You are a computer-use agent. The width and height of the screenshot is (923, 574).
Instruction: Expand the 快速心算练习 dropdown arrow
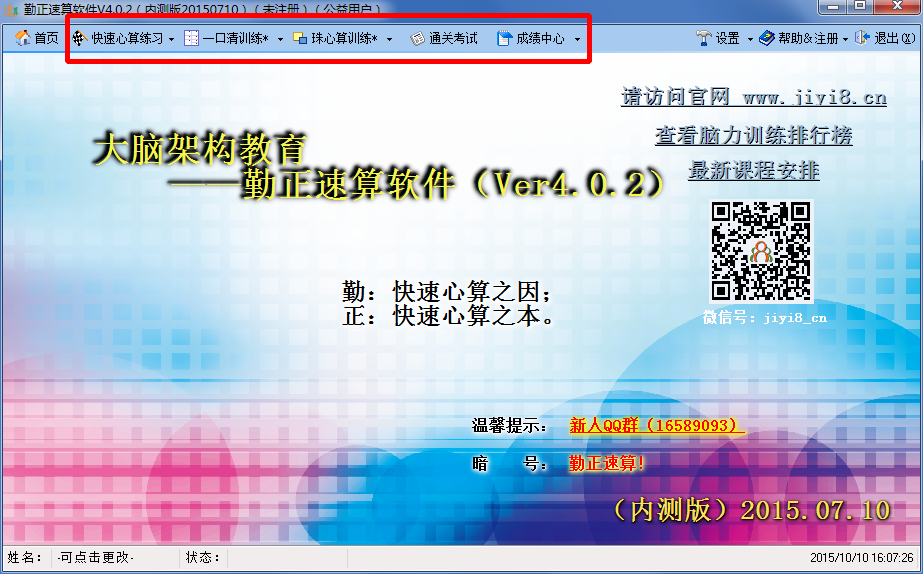coord(171,39)
